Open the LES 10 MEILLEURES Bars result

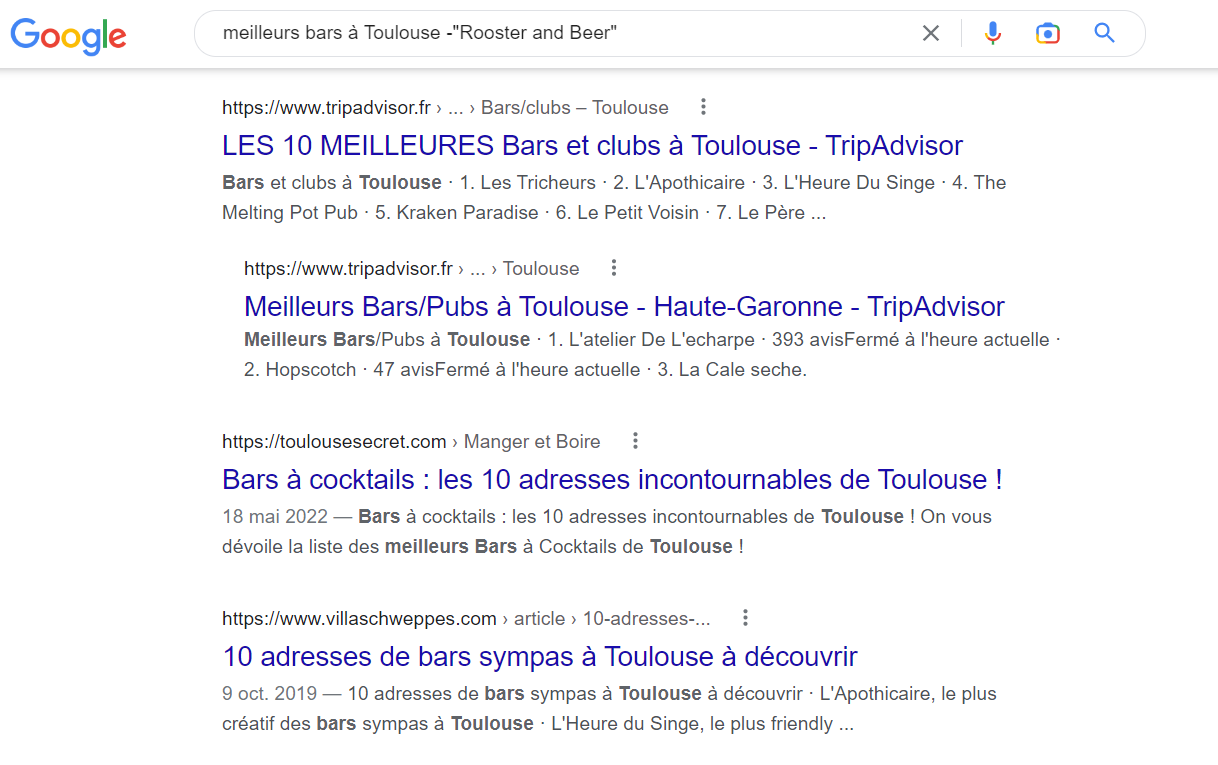pos(592,145)
